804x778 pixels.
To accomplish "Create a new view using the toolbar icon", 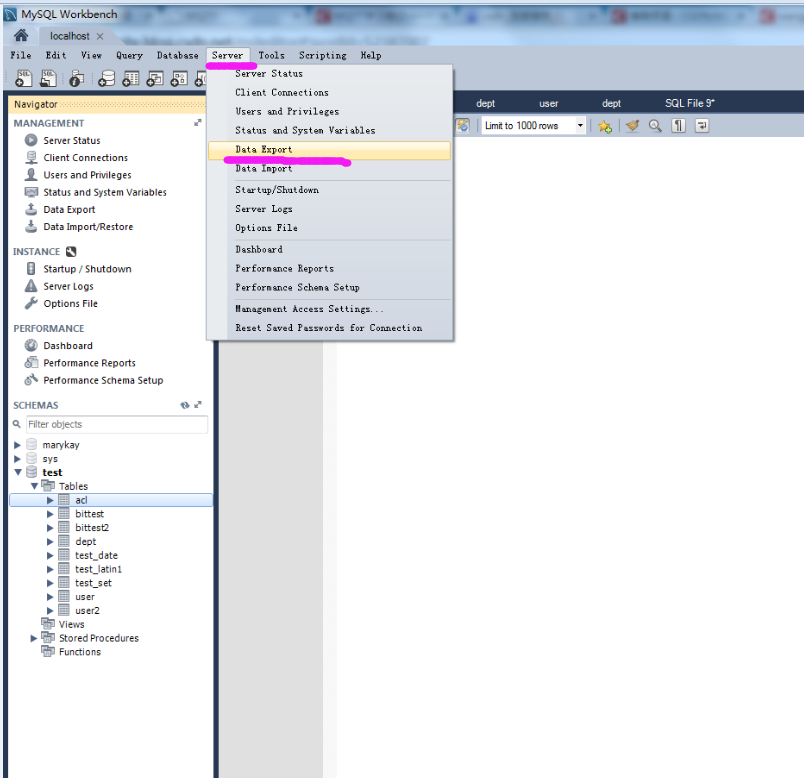I will click(x=154, y=78).
